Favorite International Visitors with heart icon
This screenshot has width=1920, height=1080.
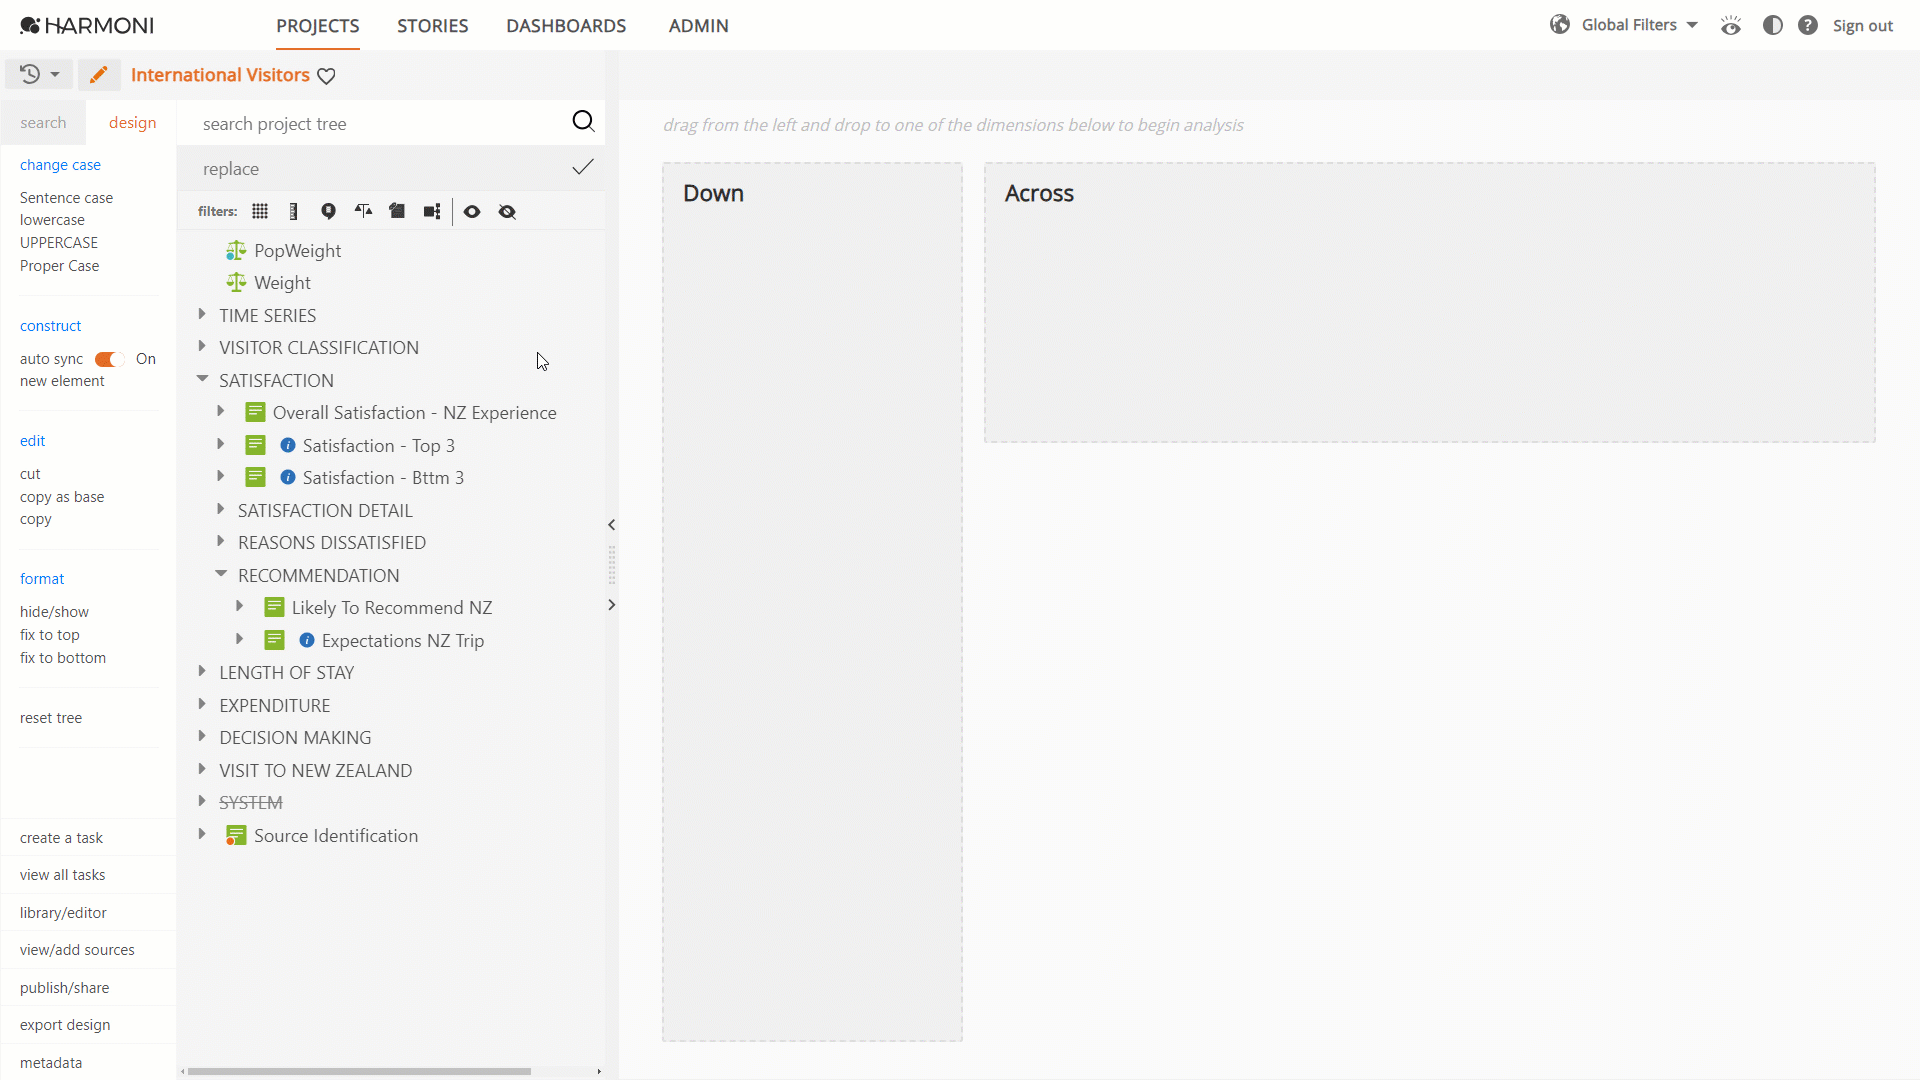click(326, 76)
